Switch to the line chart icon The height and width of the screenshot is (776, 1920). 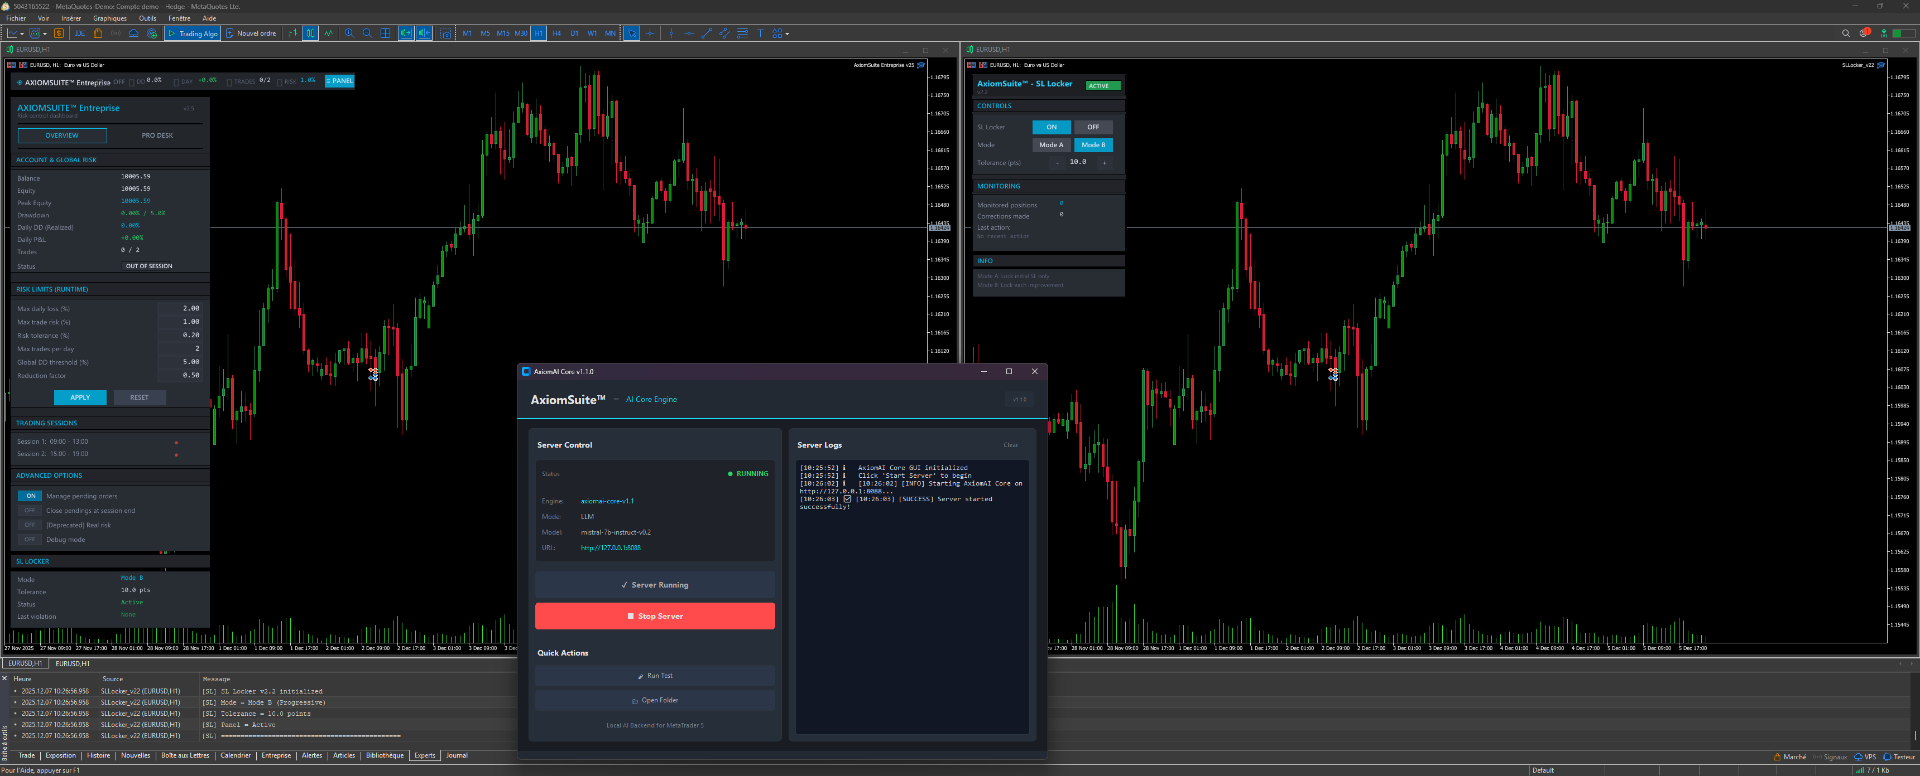(x=328, y=33)
